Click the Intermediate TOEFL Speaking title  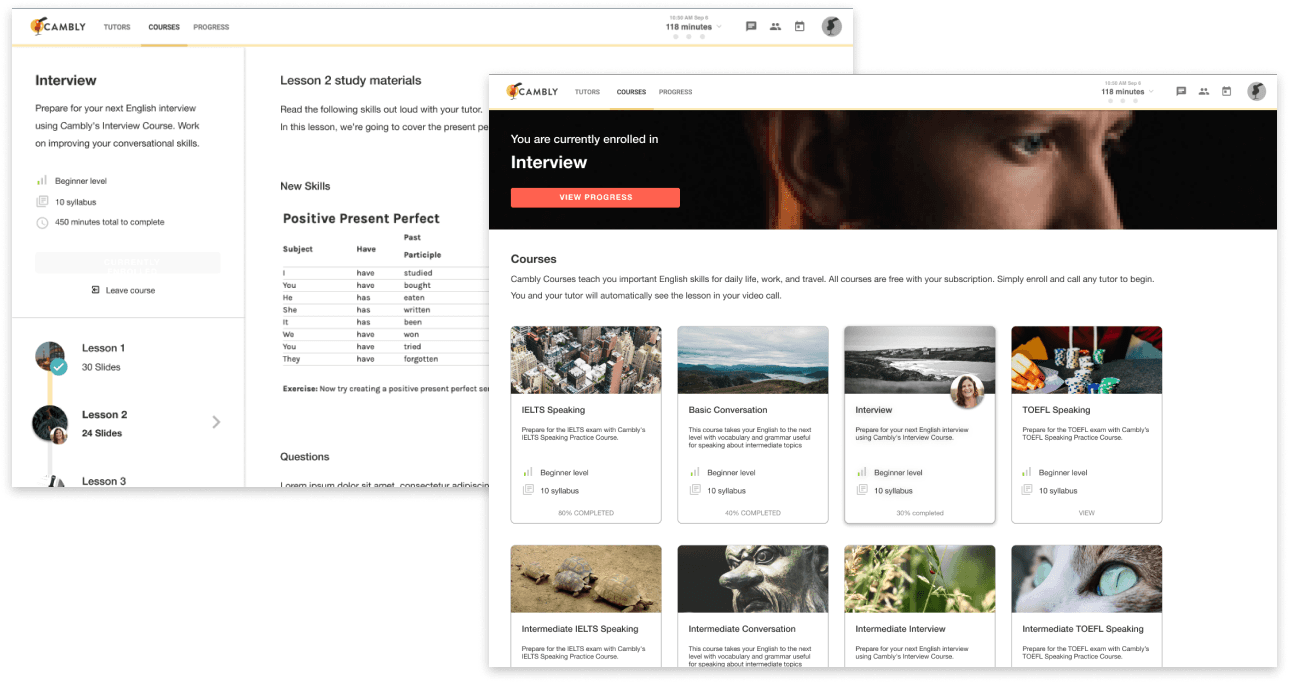[1083, 629]
